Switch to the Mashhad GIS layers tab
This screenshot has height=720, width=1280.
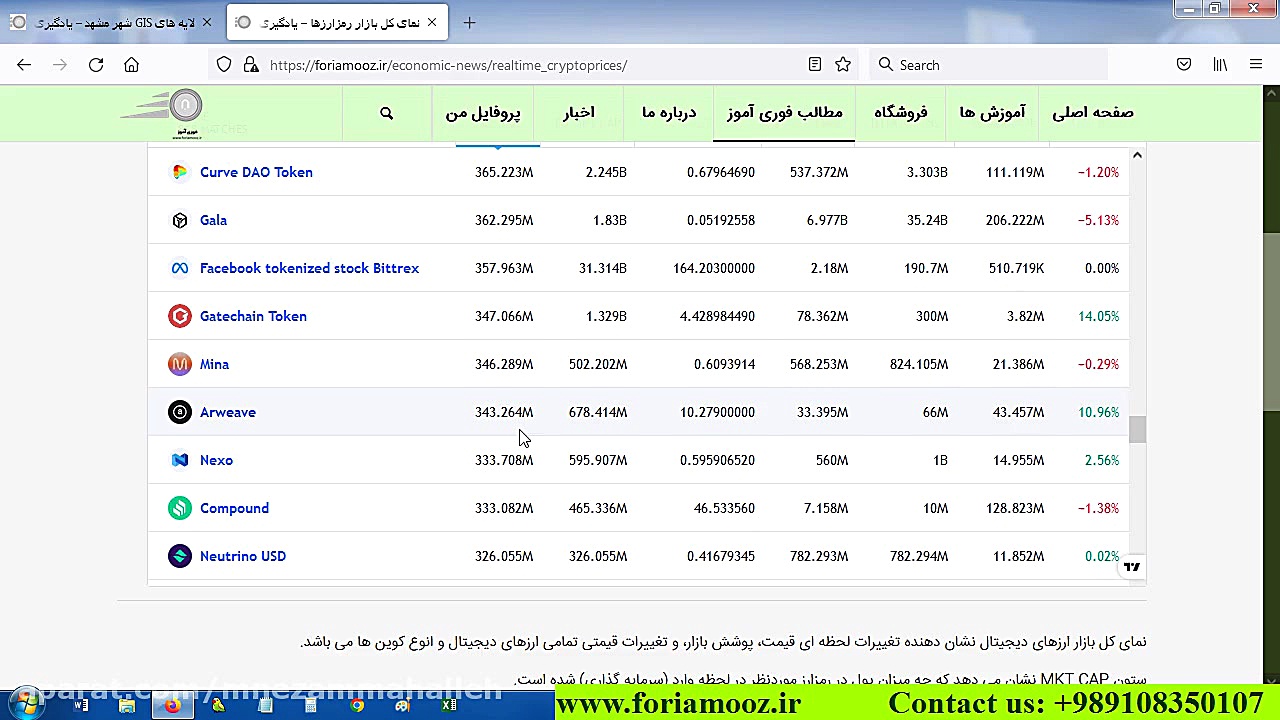point(115,22)
